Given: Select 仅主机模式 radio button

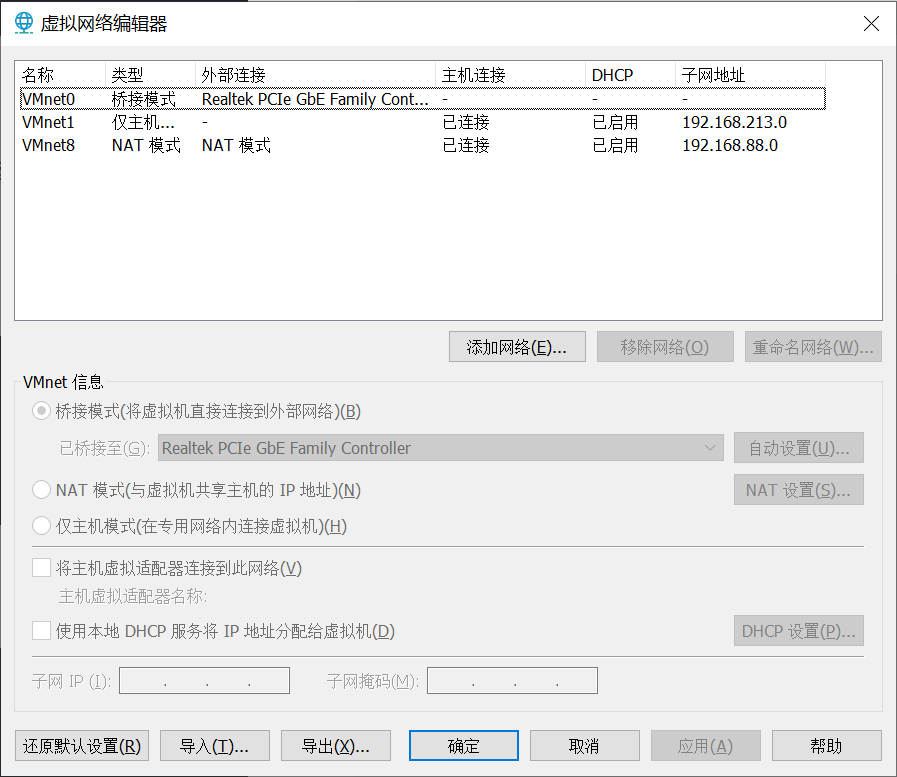Looking at the screenshot, I should coord(41,526).
